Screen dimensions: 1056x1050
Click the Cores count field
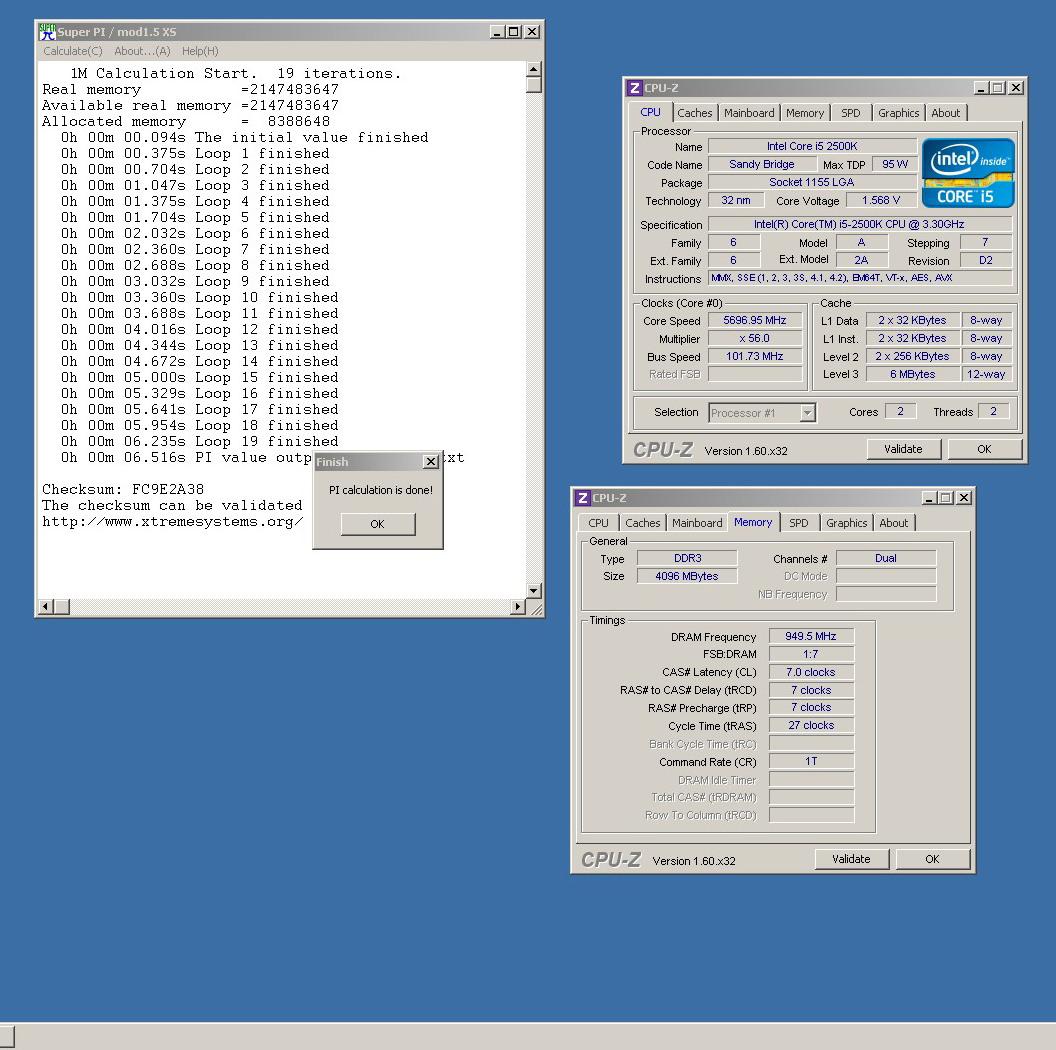[x=900, y=412]
